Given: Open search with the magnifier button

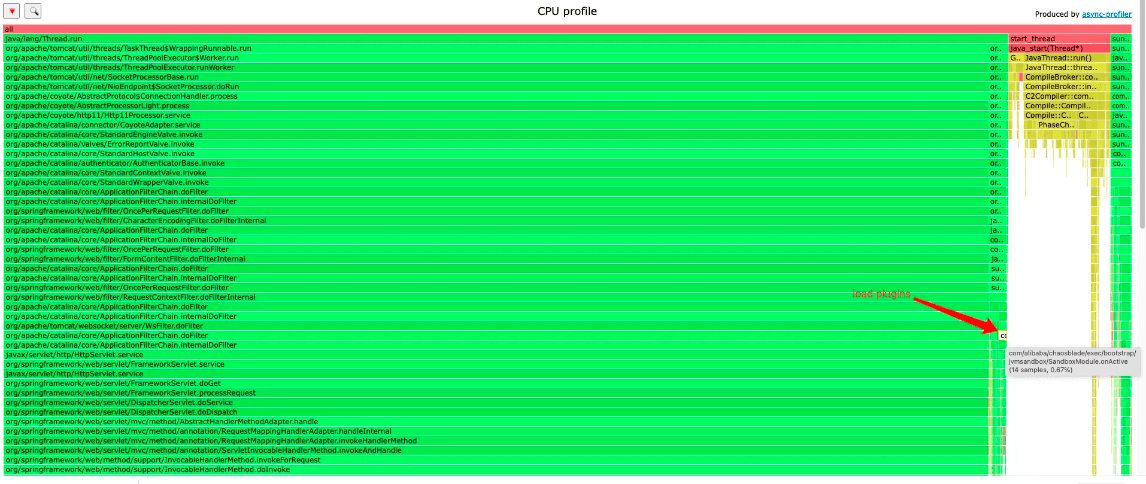Looking at the screenshot, I should click(33, 11).
